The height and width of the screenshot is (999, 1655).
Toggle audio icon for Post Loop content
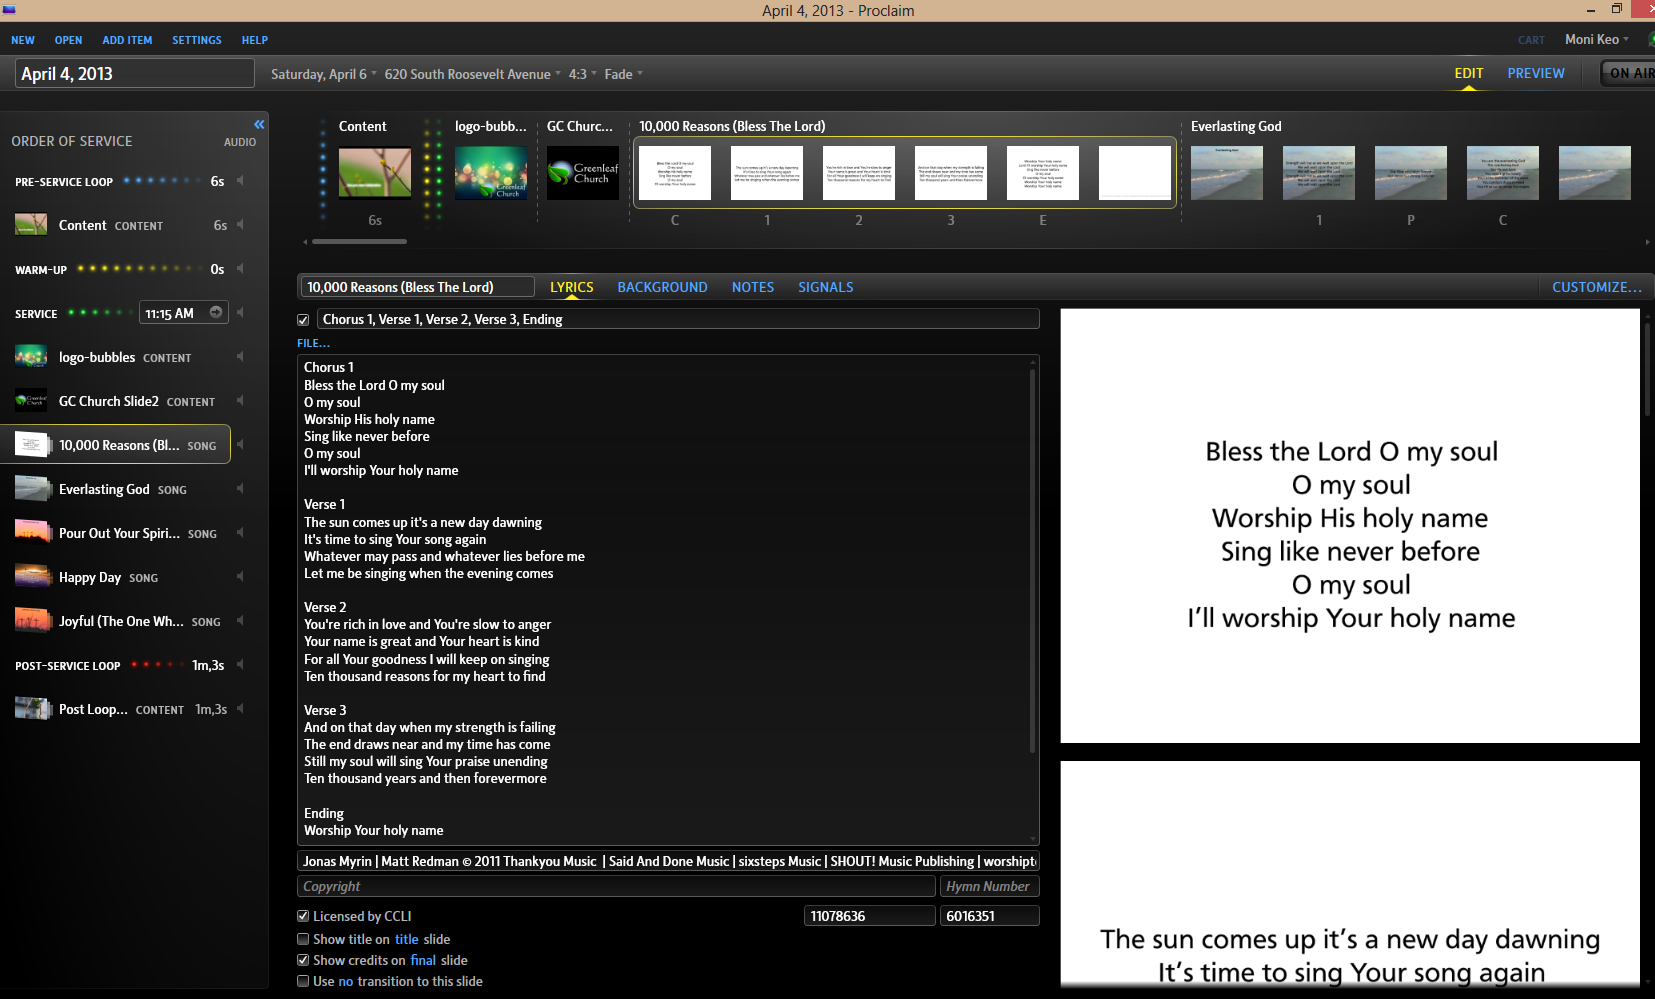[240, 709]
